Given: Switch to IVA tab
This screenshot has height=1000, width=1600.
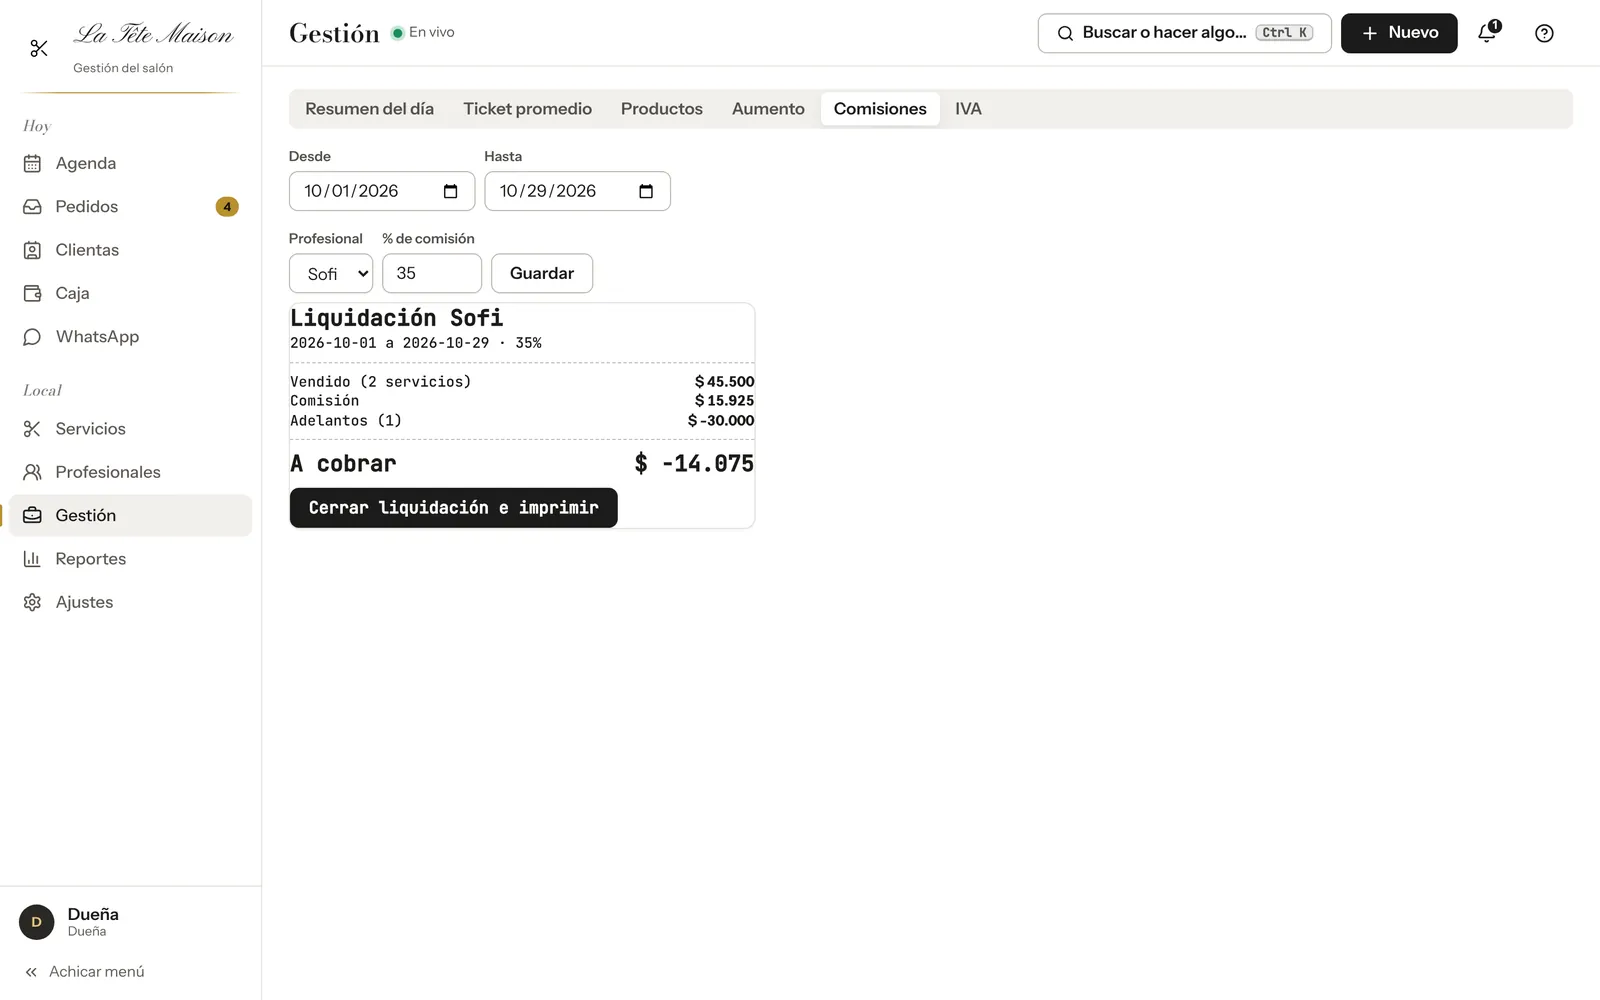Looking at the screenshot, I should [968, 109].
